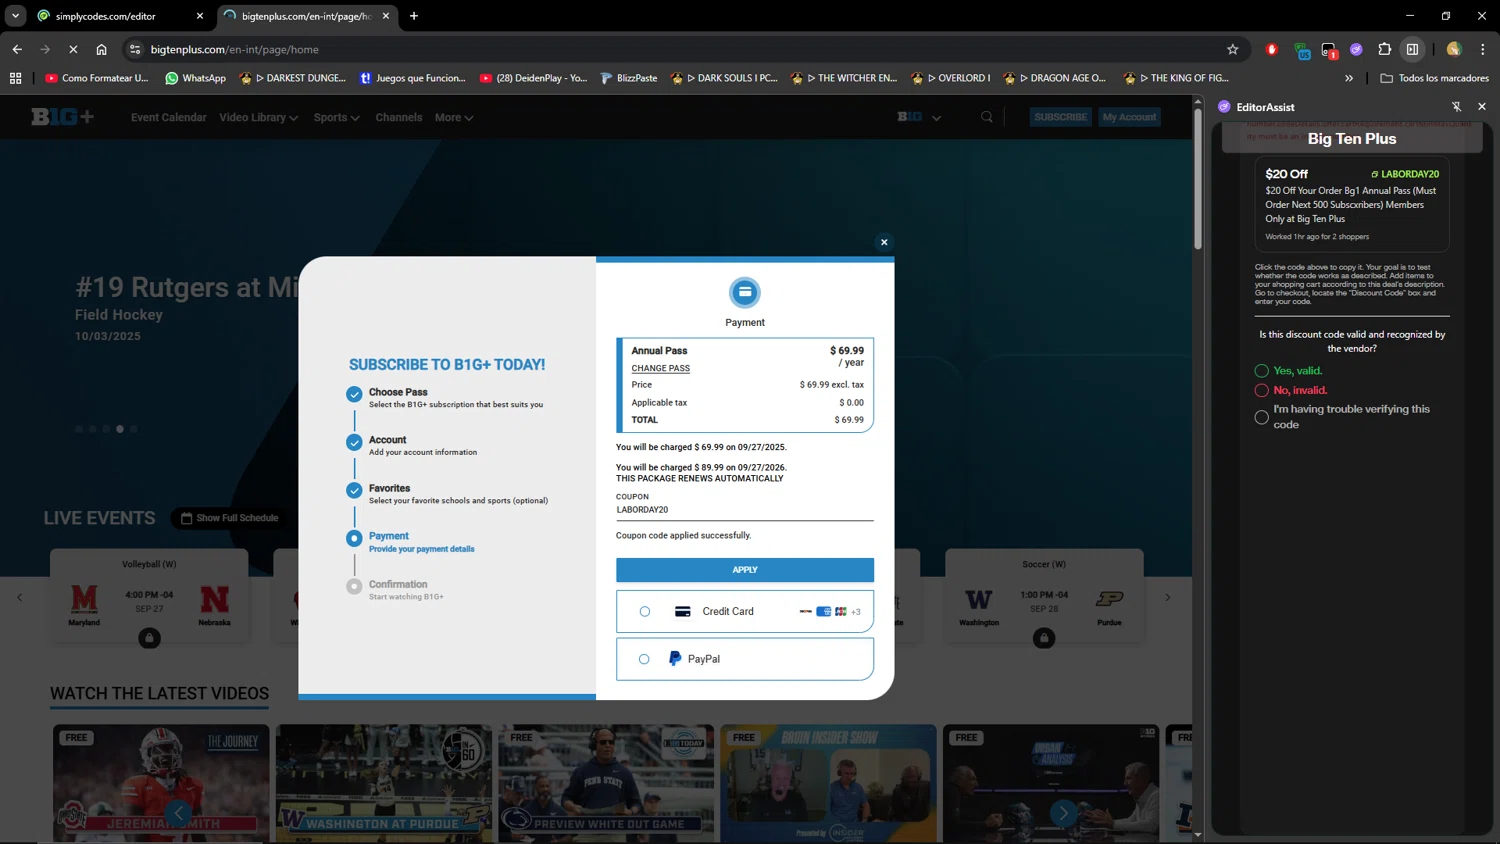
Task: Click the lock icon on Washington vs Purdue card
Action: 1044,638
